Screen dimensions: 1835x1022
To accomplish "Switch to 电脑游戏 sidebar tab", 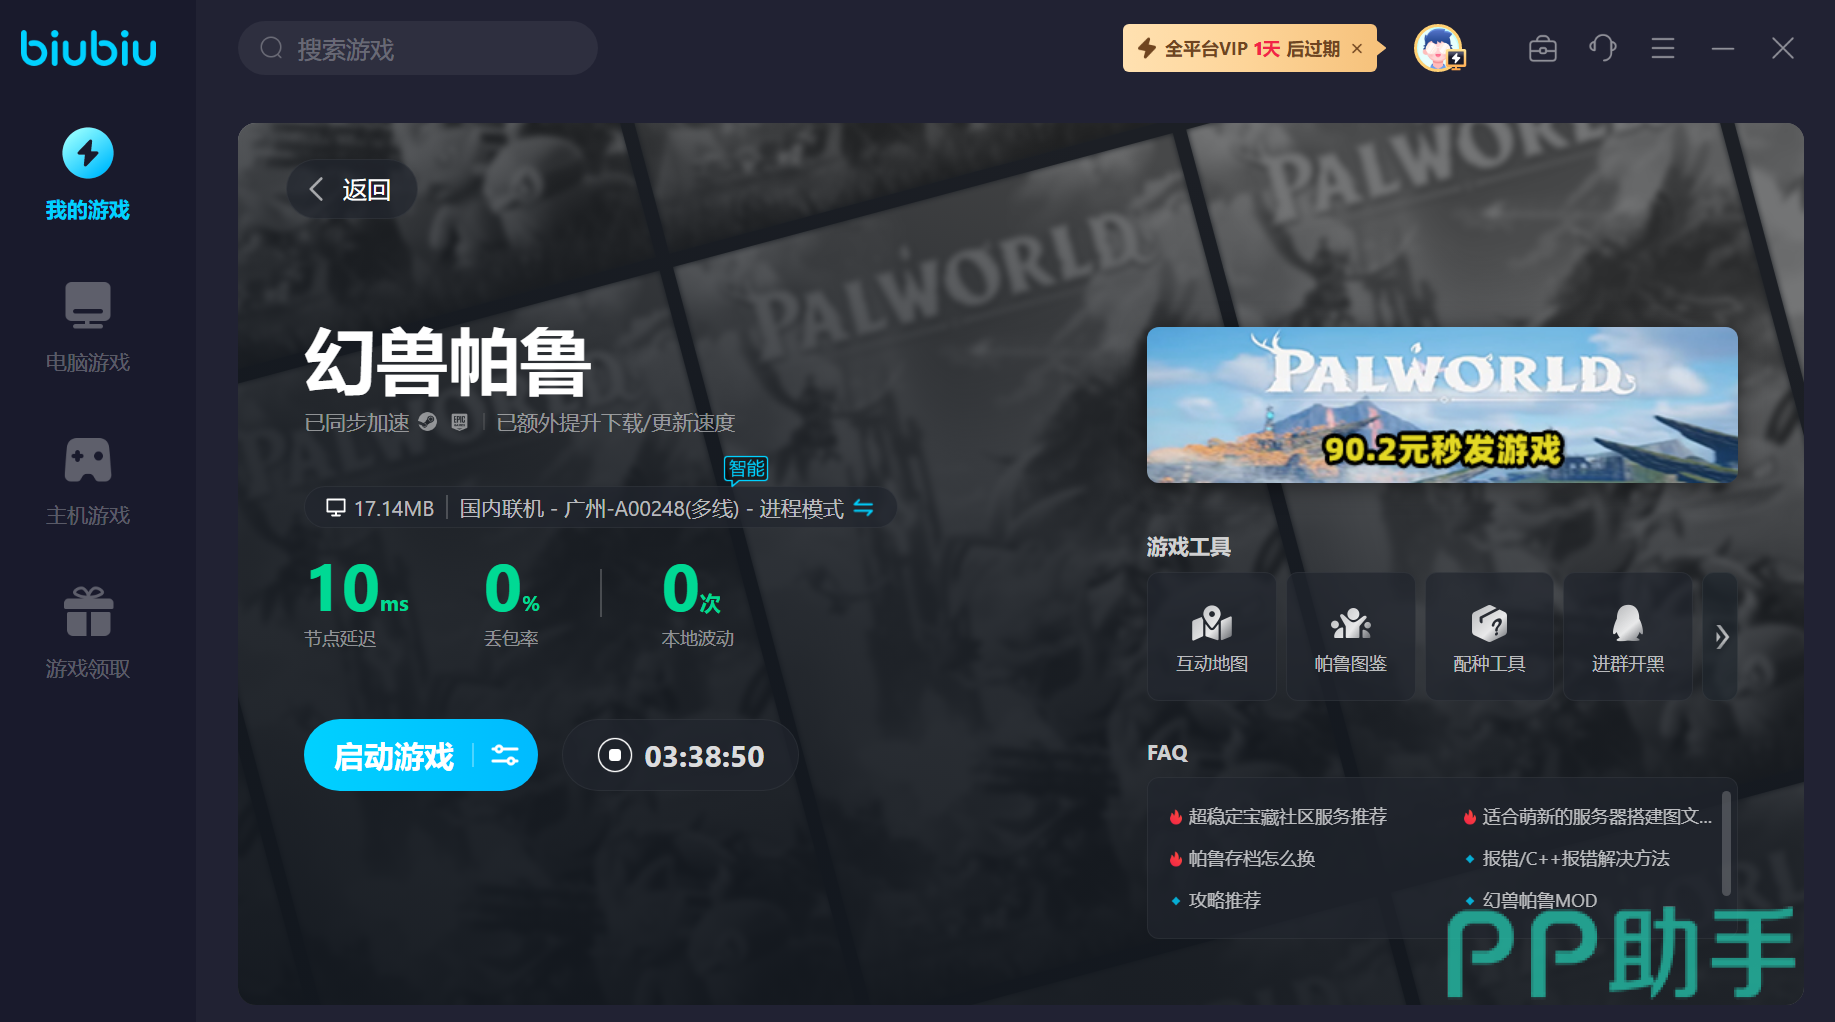I will point(88,327).
